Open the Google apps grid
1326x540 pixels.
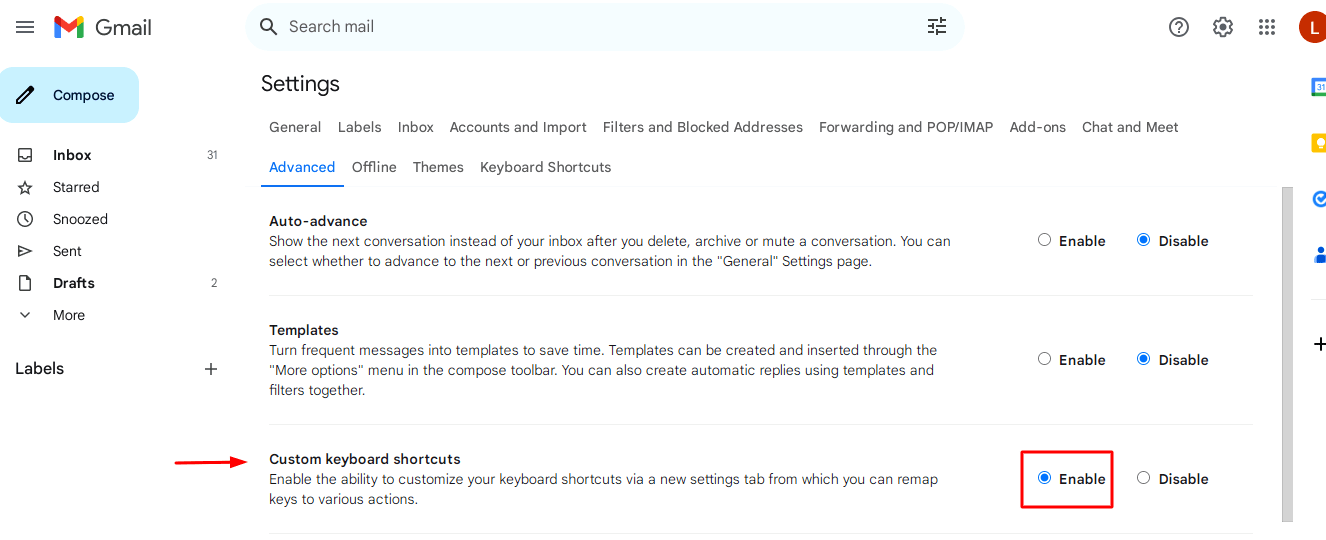tap(1267, 27)
